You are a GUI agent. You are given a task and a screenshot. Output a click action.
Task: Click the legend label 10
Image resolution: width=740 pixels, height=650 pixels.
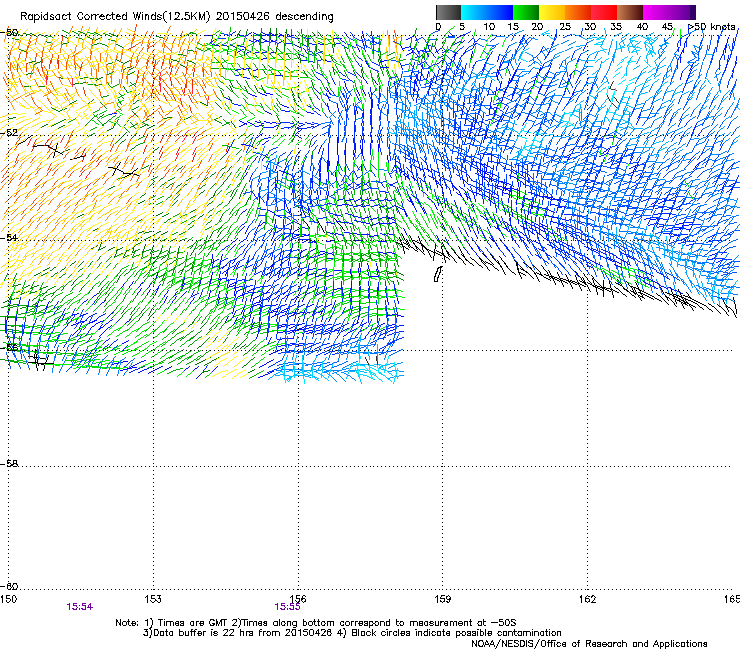[x=489, y=27]
